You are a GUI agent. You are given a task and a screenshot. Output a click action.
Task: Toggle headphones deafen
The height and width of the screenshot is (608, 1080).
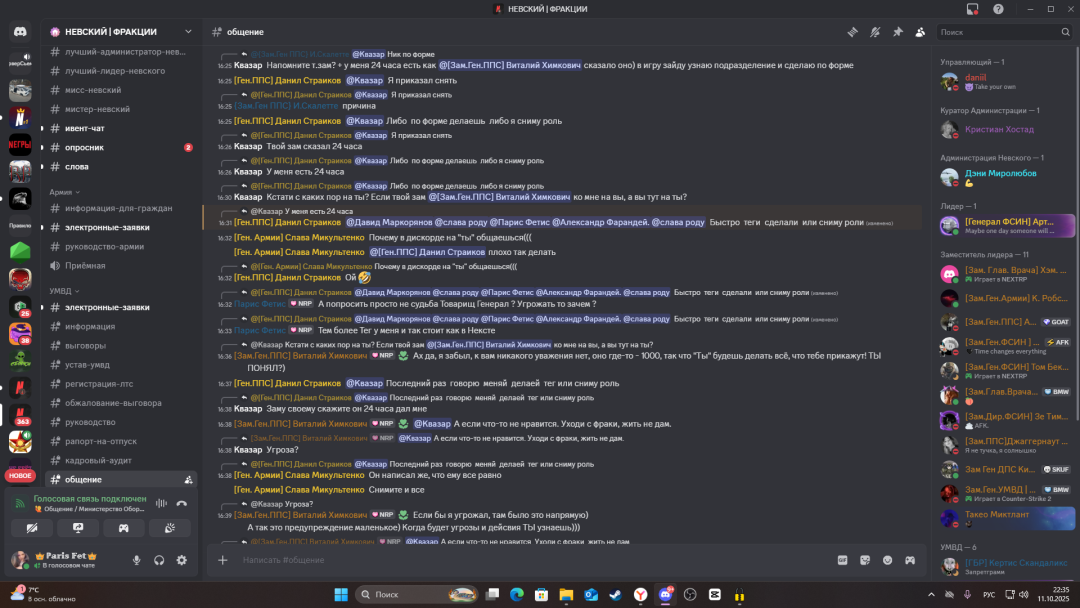click(x=159, y=560)
